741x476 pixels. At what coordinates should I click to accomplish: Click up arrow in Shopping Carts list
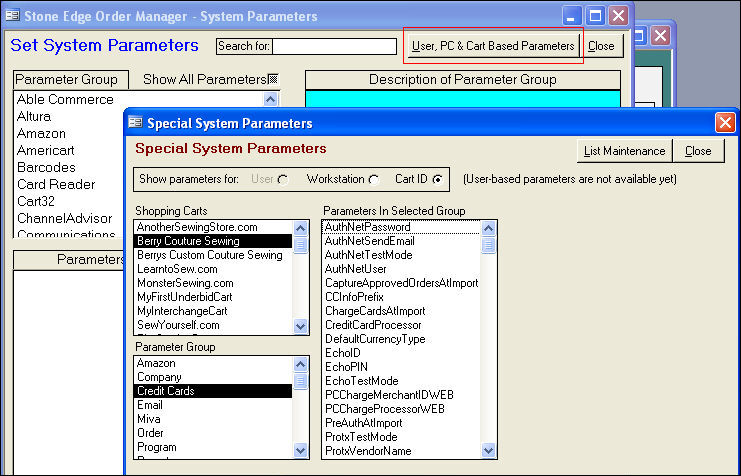coord(301,229)
